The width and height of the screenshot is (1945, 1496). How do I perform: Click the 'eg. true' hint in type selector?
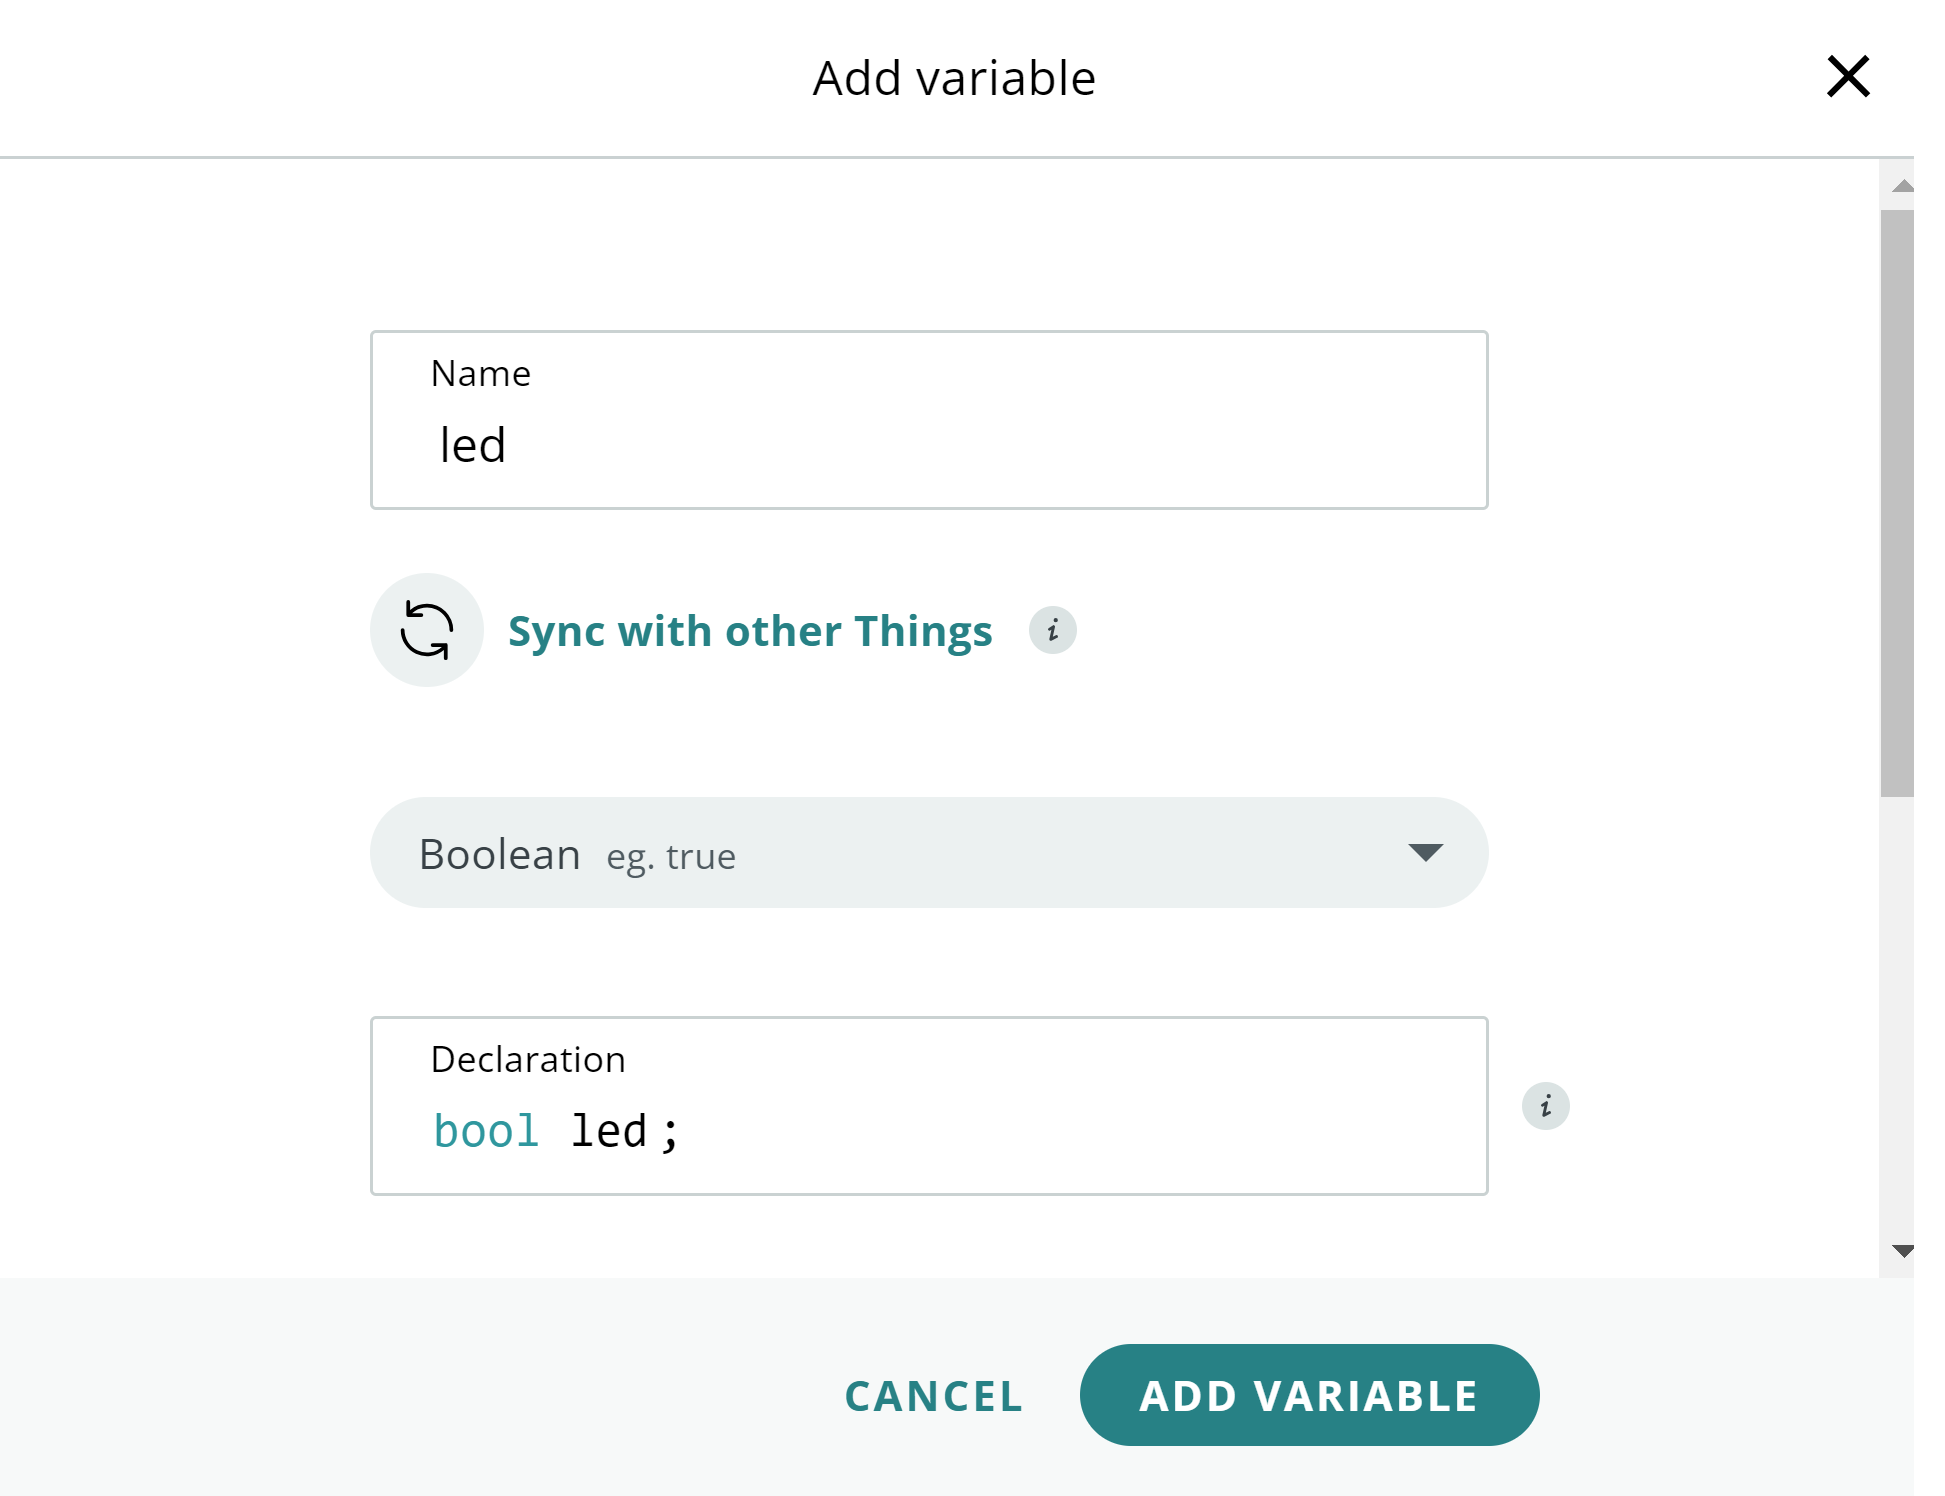pos(671,857)
